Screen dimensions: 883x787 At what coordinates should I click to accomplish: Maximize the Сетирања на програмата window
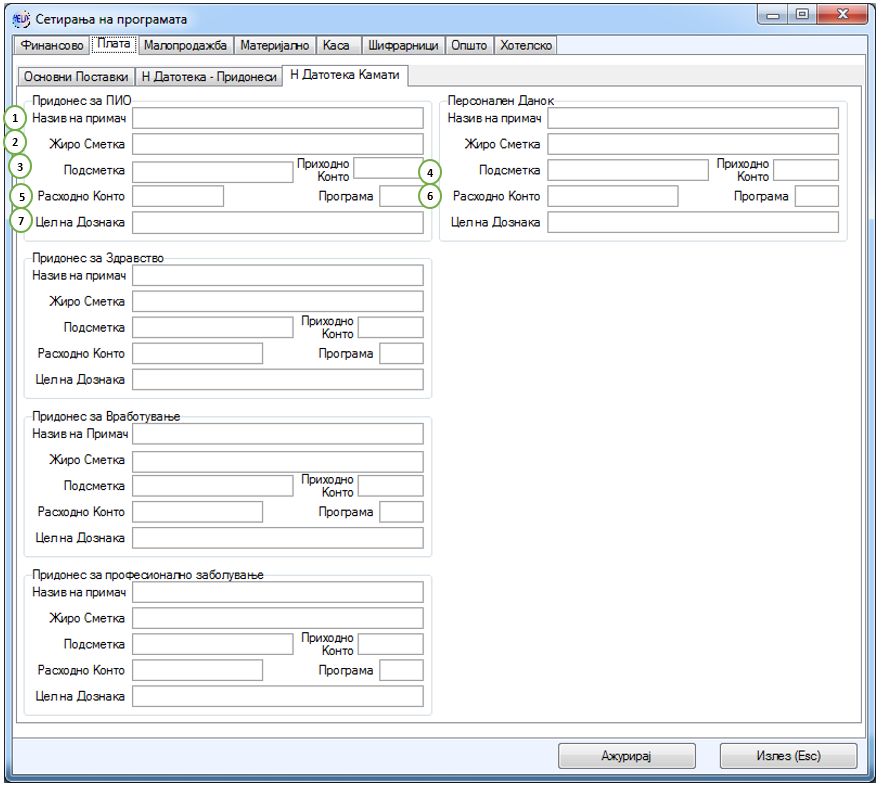(x=802, y=16)
